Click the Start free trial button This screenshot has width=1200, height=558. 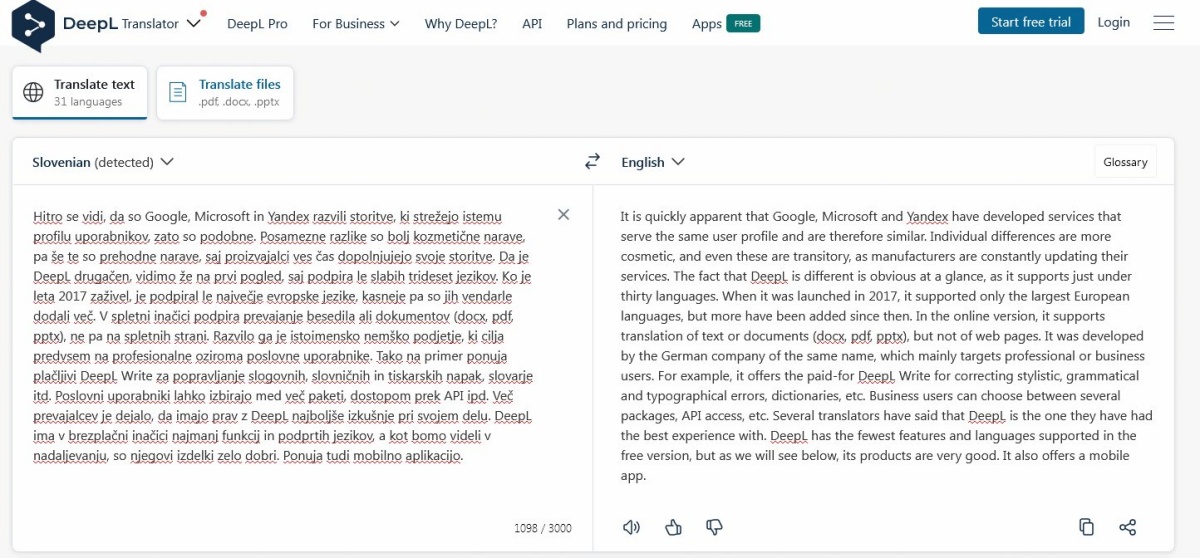coord(1031,22)
